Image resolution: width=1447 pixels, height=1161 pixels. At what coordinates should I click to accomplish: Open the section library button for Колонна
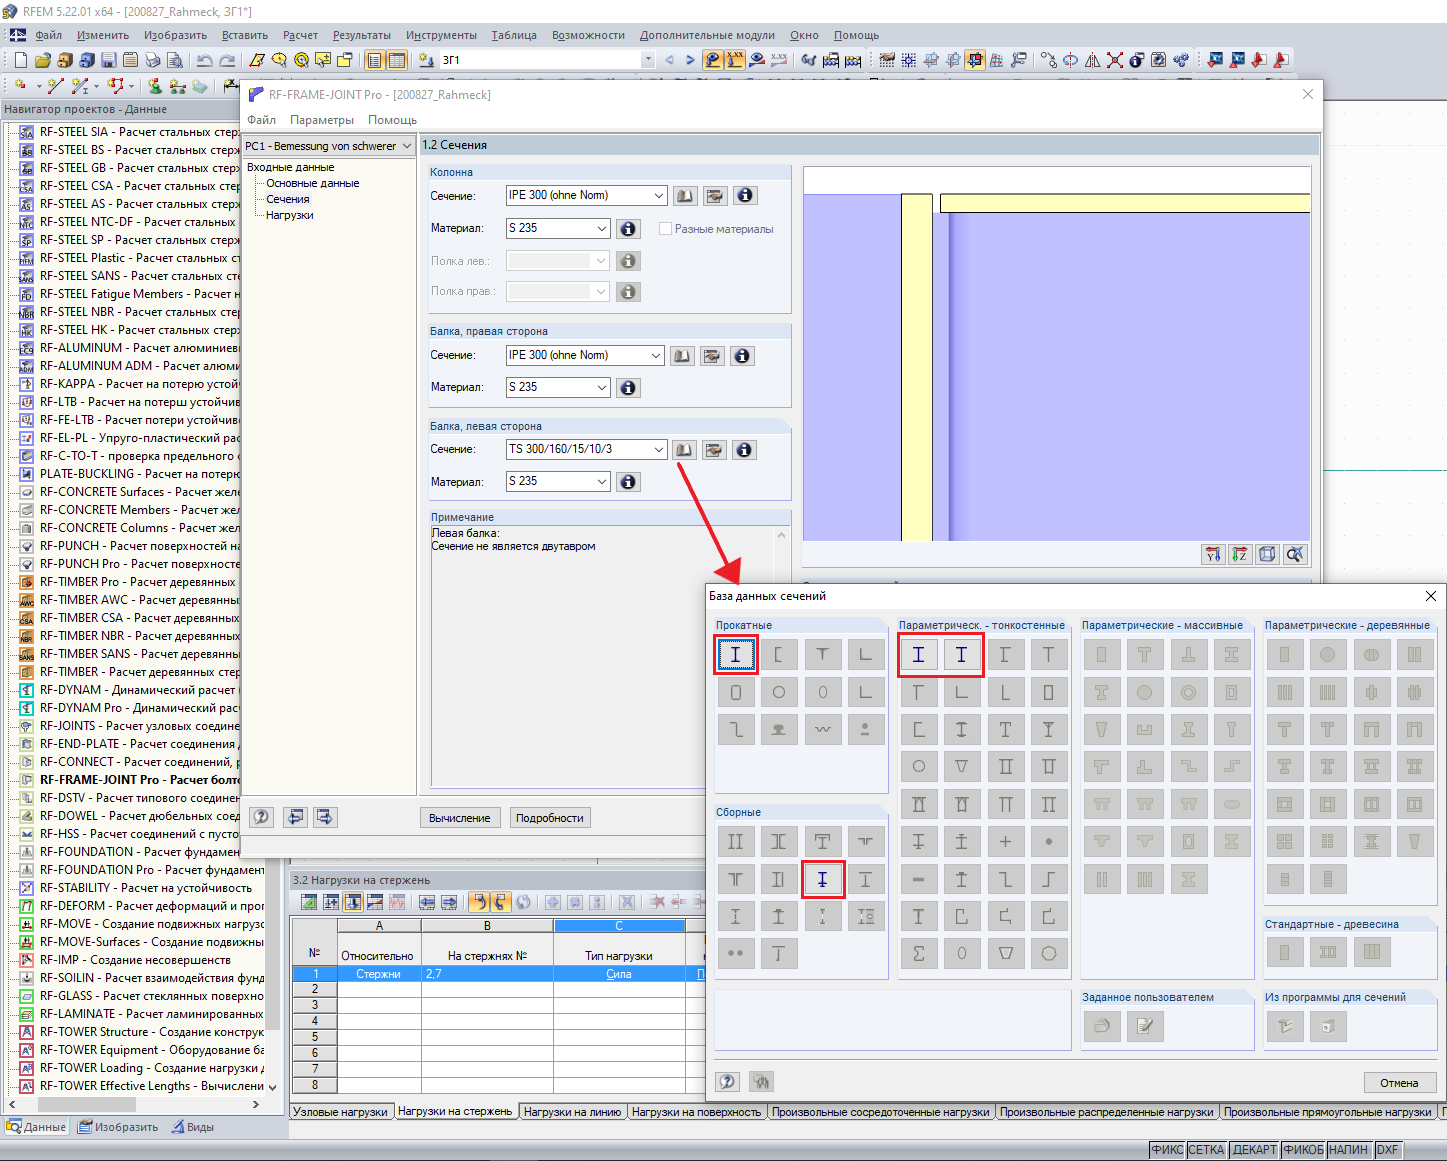tap(685, 196)
